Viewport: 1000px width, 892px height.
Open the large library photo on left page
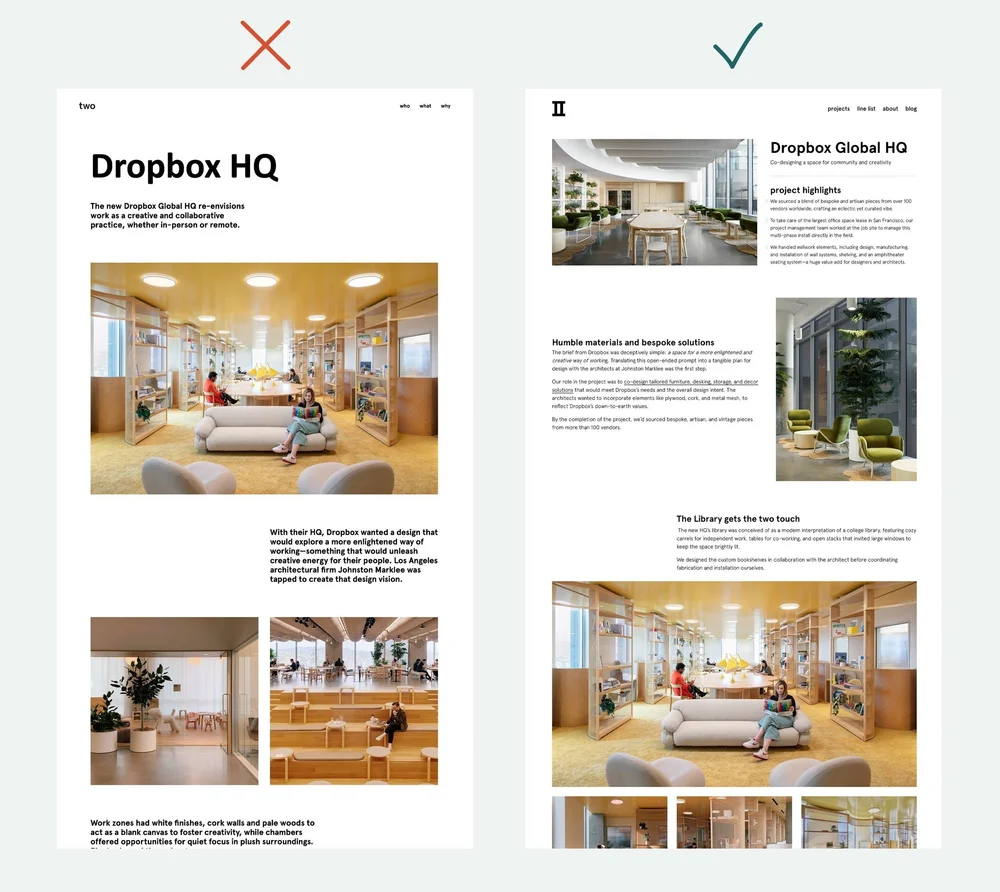click(x=264, y=378)
